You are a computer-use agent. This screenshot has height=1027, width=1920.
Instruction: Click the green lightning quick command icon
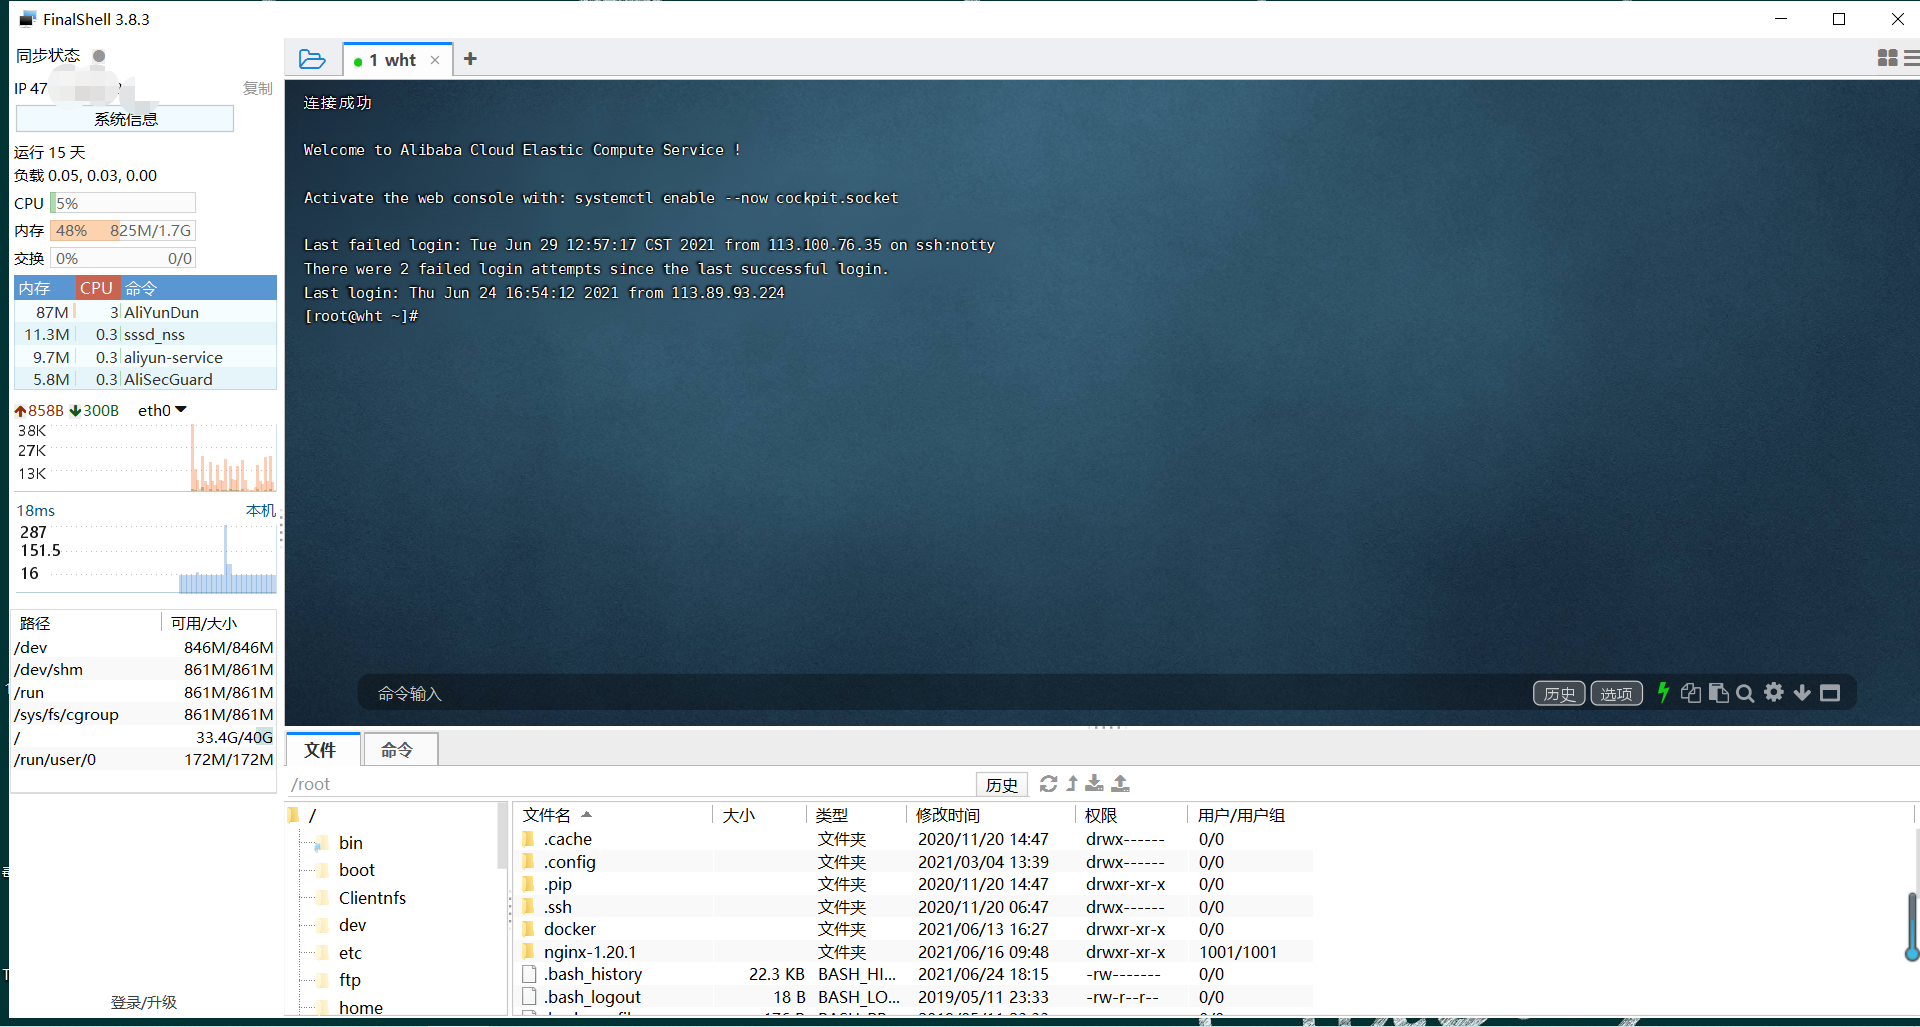point(1663,692)
